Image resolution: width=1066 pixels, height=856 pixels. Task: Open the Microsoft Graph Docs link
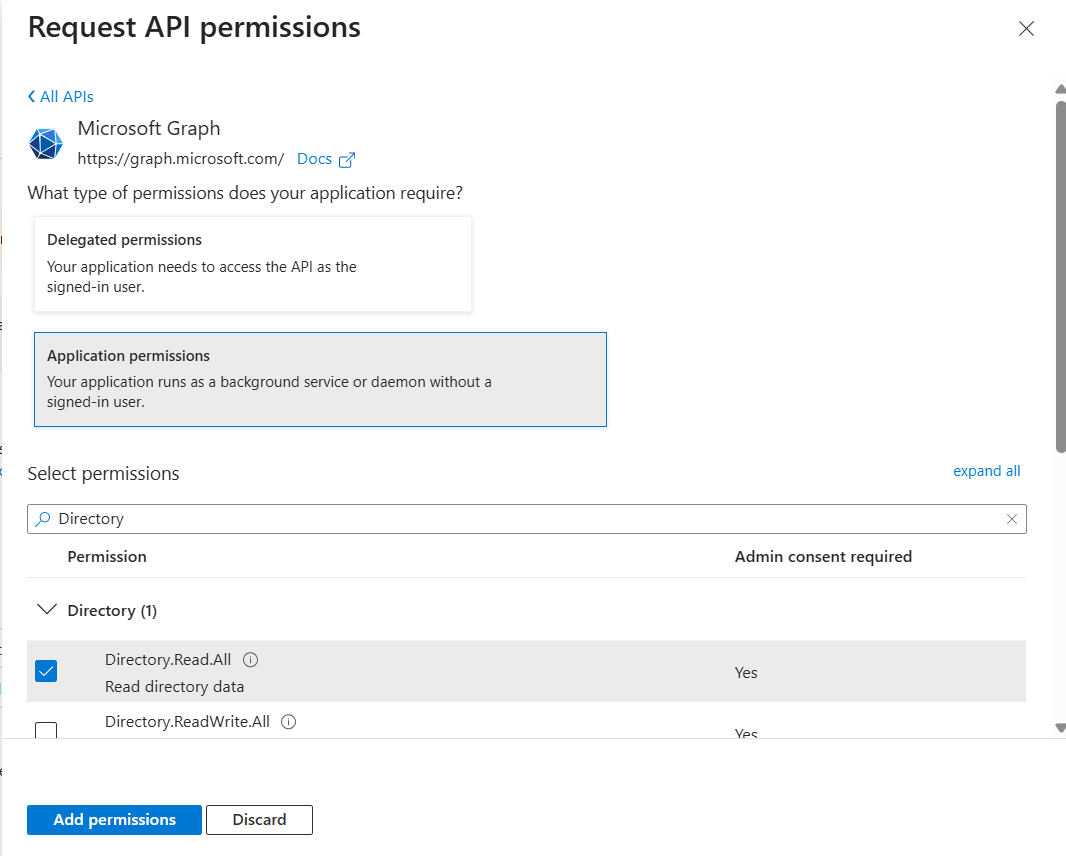click(314, 159)
